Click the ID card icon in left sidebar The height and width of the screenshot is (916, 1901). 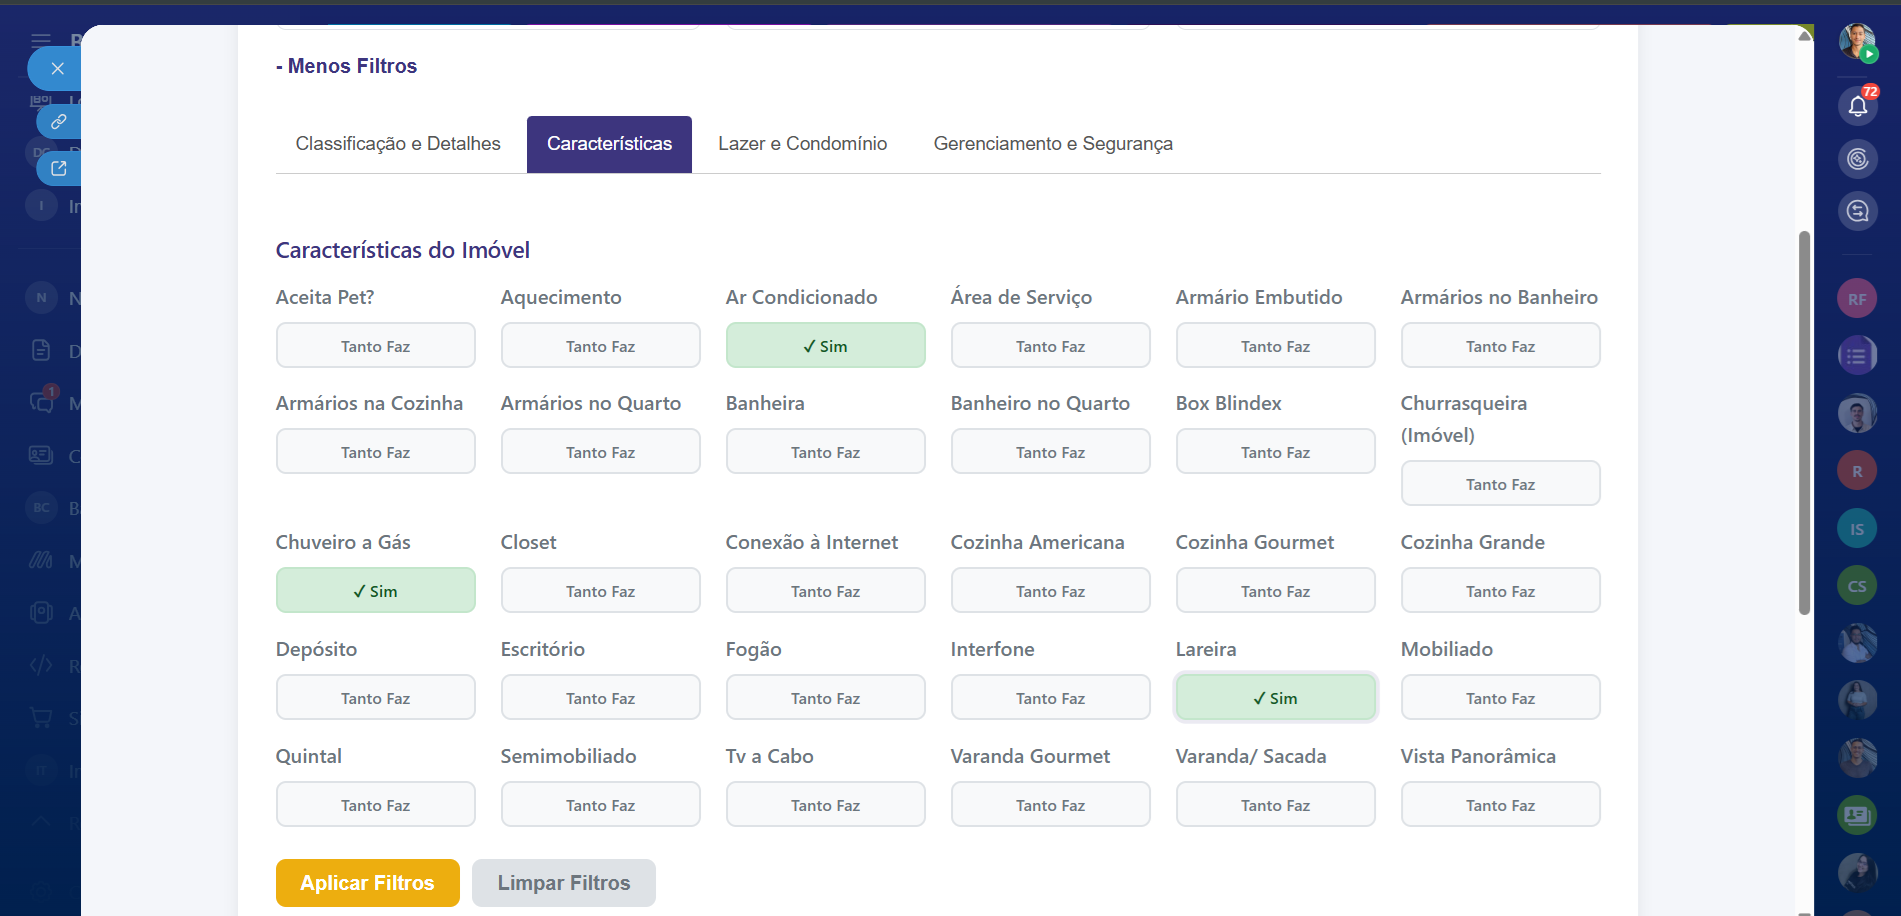tap(41, 455)
